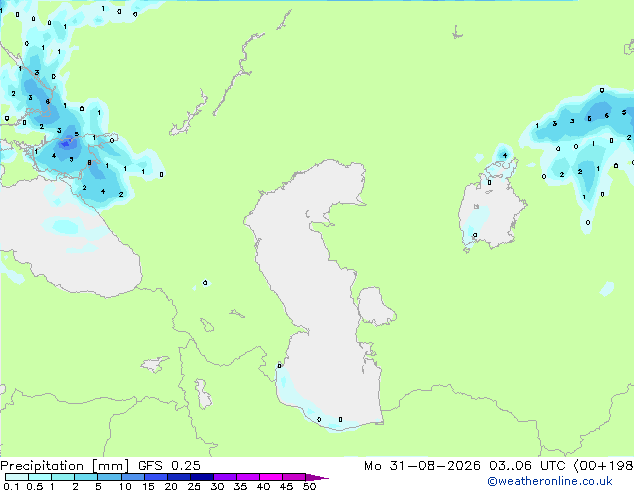
Task: Click the magenta arrow ending the legend
Action: click(x=317, y=477)
